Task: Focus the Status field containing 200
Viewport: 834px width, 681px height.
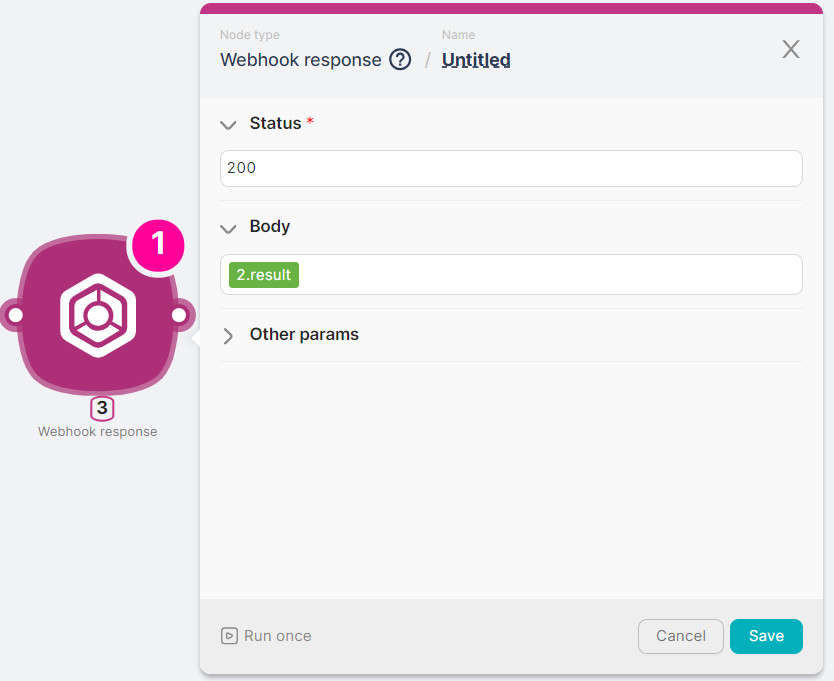Action: point(511,168)
